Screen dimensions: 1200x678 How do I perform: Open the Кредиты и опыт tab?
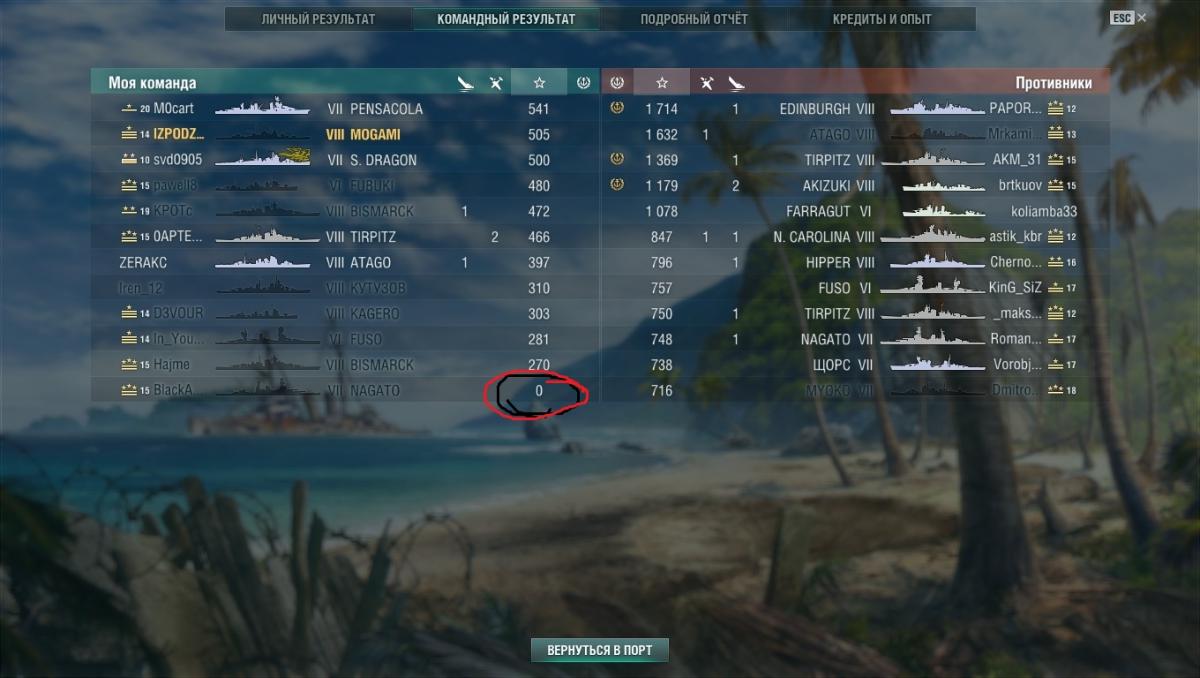tap(882, 19)
